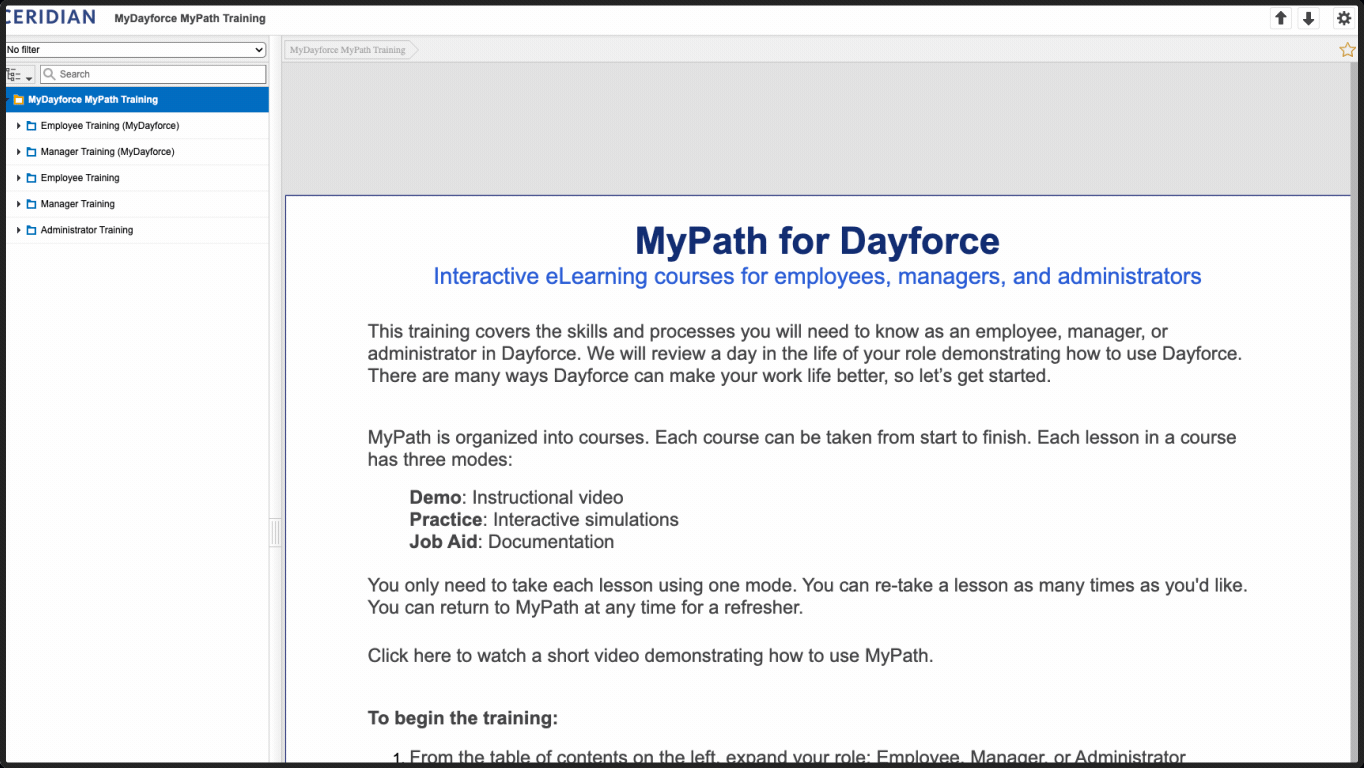The width and height of the screenshot is (1364, 768).
Task: Click the sidebar splitter handle
Action: pyautogui.click(x=275, y=533)
